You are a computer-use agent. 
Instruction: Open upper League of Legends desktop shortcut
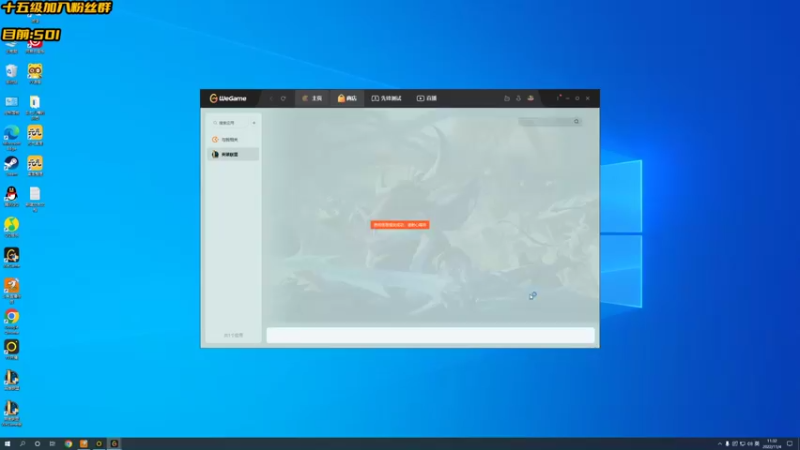point(11,381)
